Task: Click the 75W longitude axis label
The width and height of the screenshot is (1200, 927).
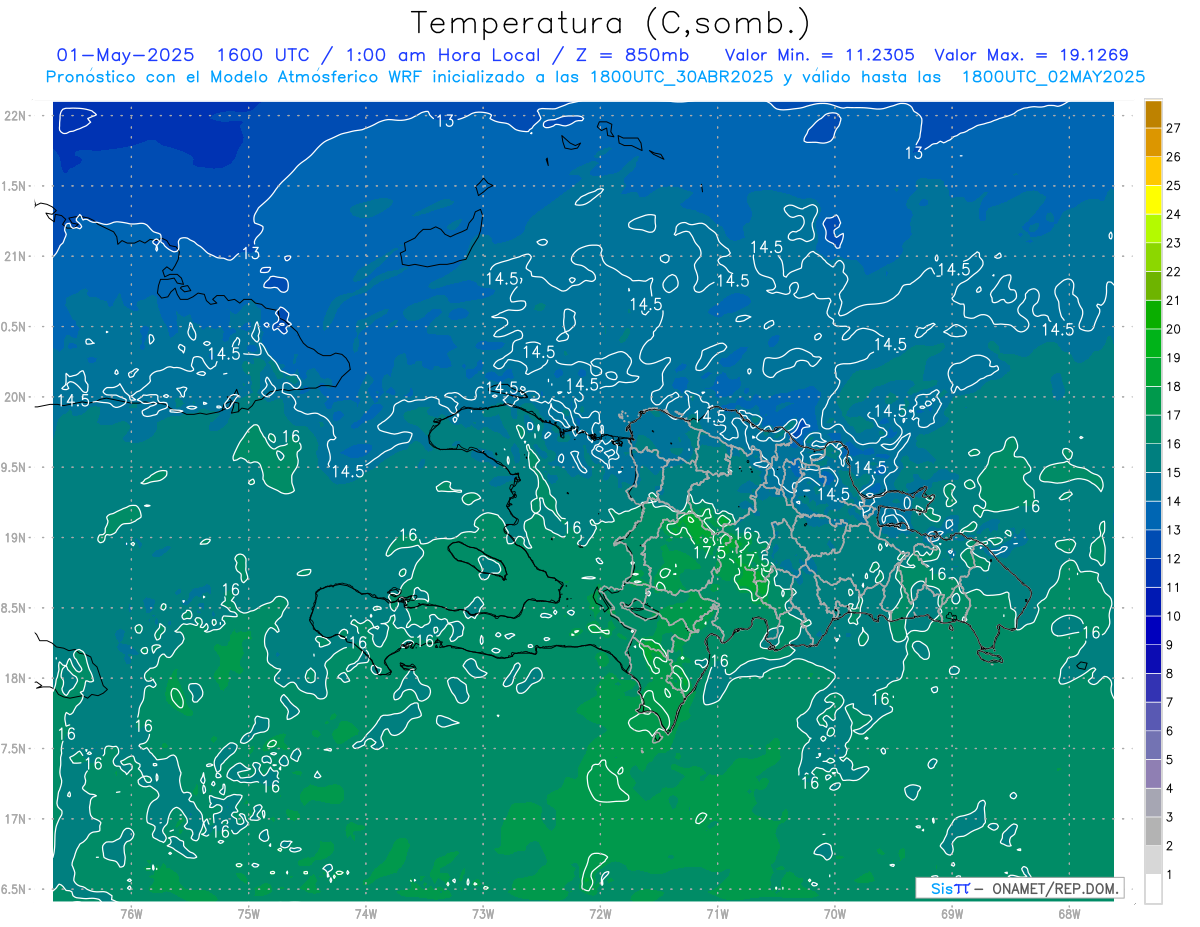Action: pos(249,914)
